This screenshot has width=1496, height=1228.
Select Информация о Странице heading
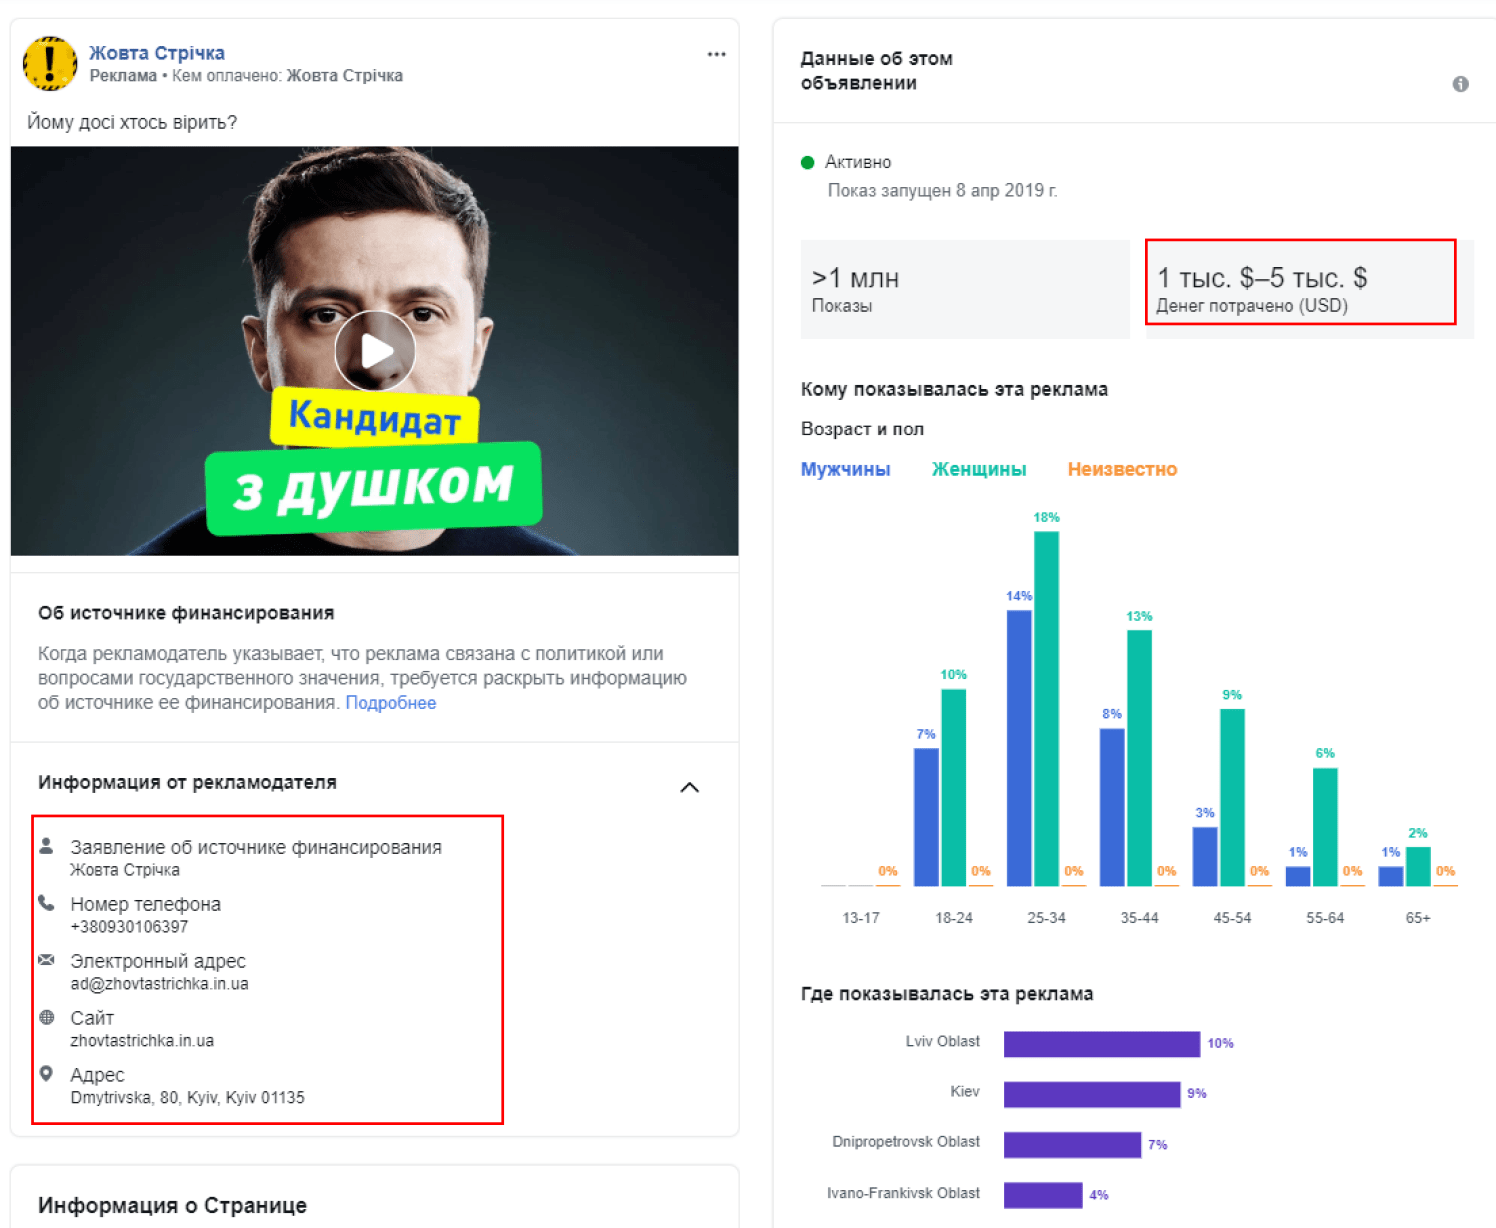click(x=172, y=1205)
